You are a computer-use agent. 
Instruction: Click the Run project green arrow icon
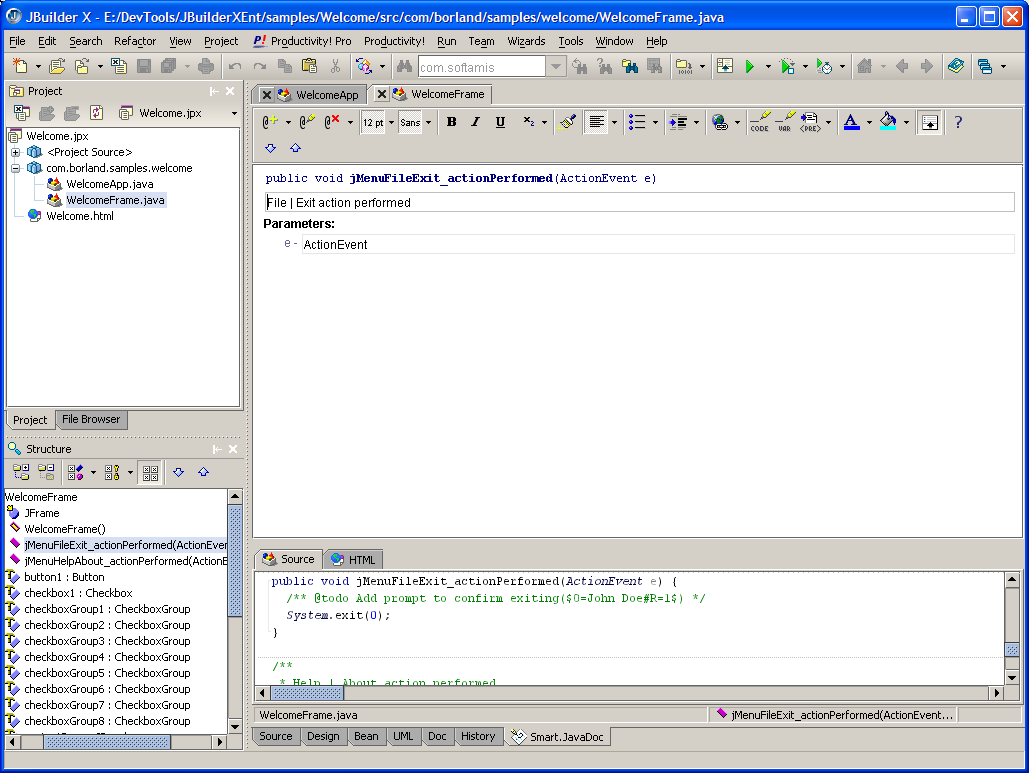click(x=749, y=67)
